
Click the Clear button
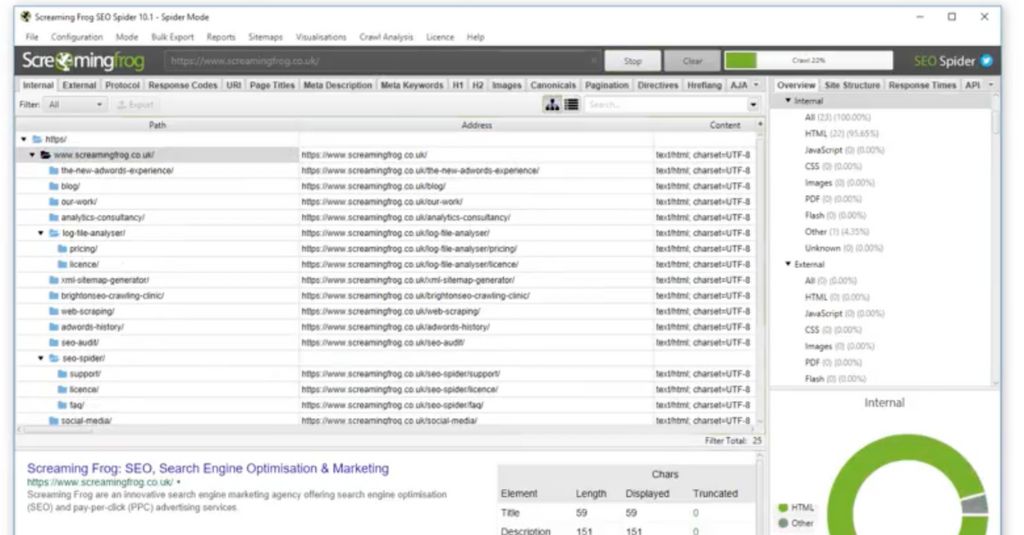pyautogui.click(x=692, y=61)
